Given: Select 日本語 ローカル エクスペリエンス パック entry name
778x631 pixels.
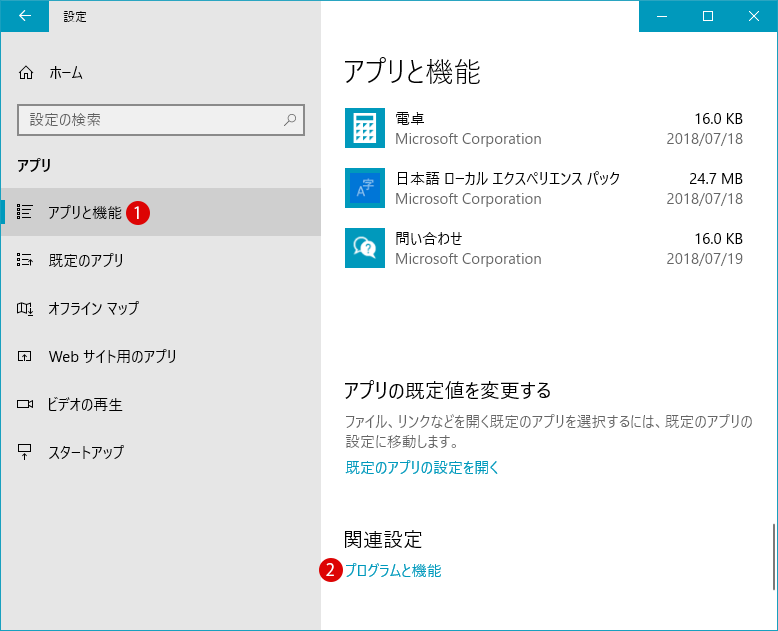Looking at the screenshot, I should [x=508, y=179].
